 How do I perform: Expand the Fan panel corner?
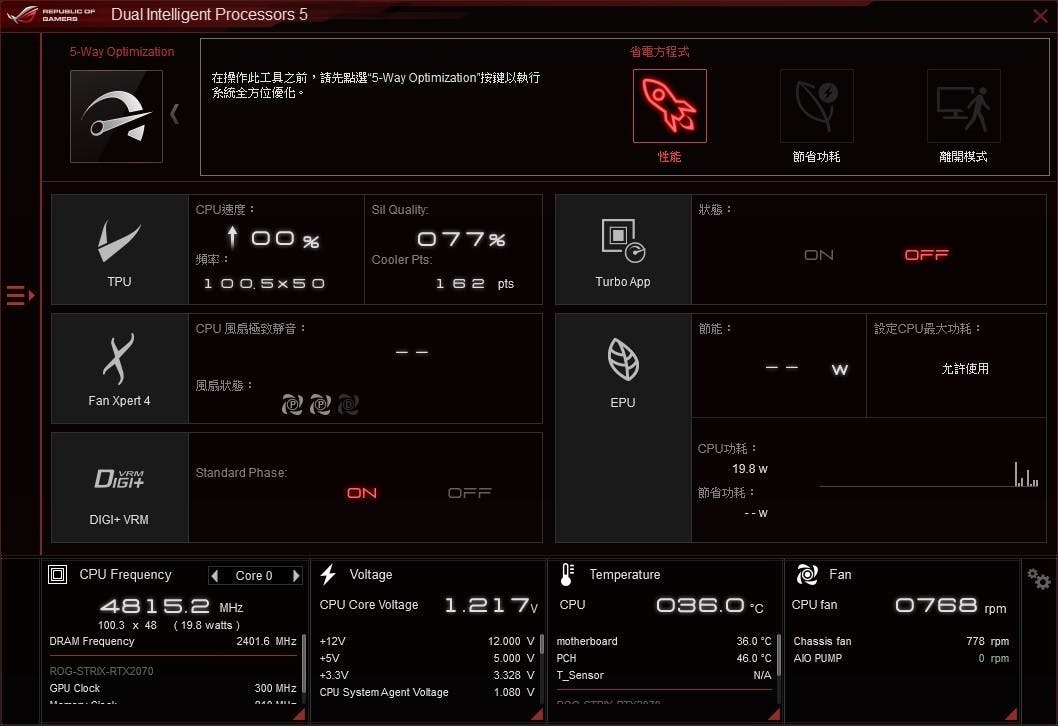point(1011,714)
